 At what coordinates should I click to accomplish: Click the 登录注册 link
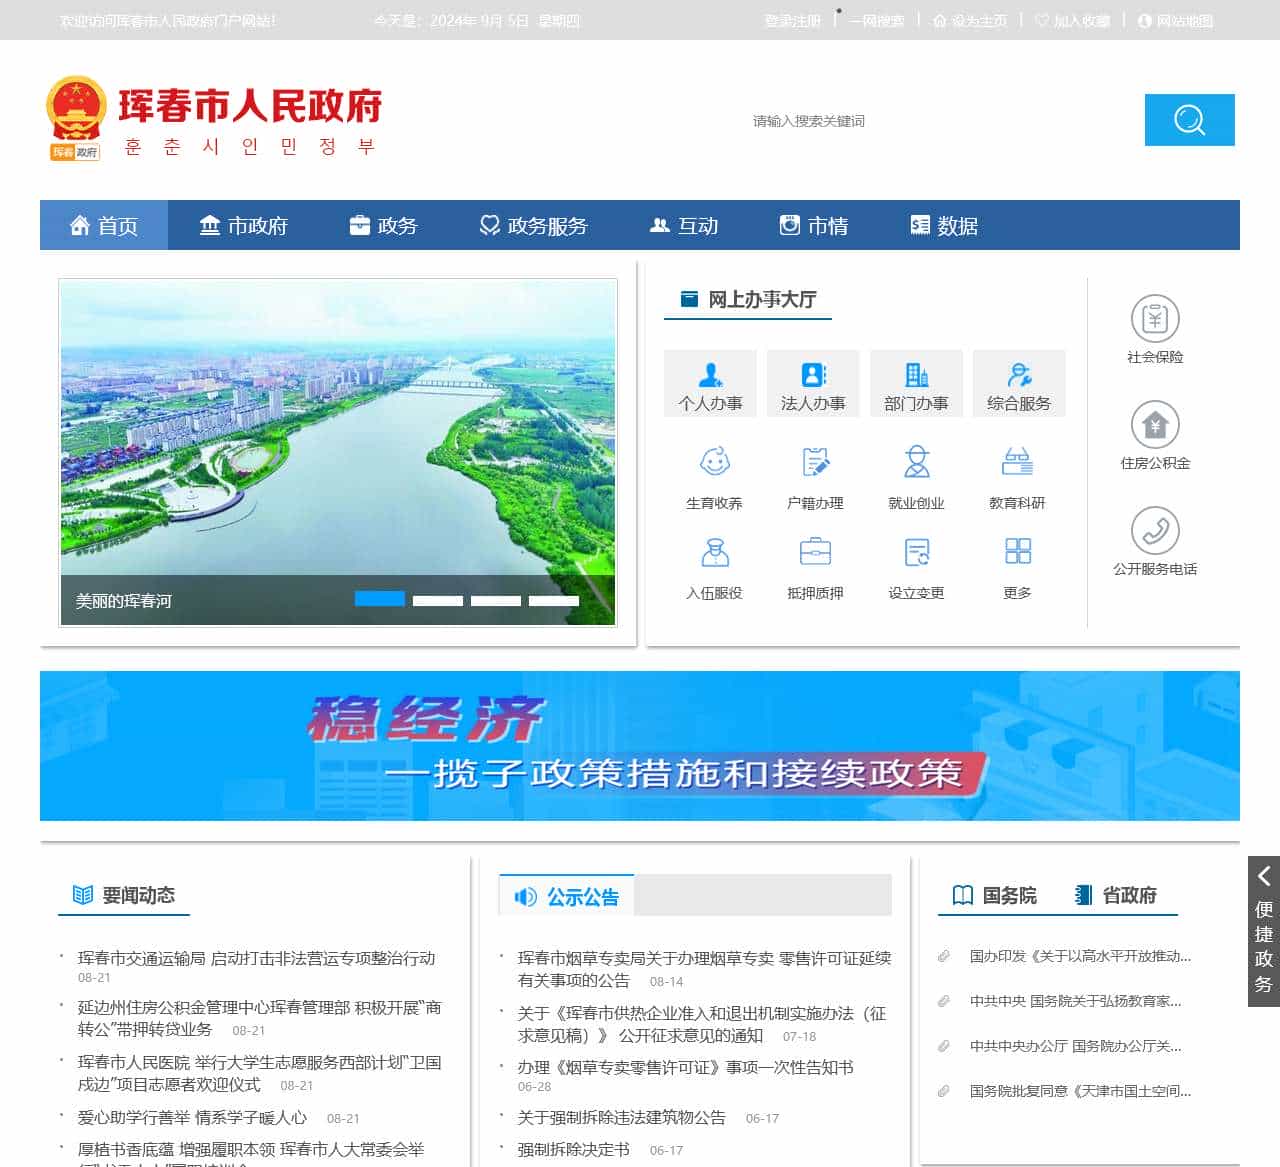(792, 20)
